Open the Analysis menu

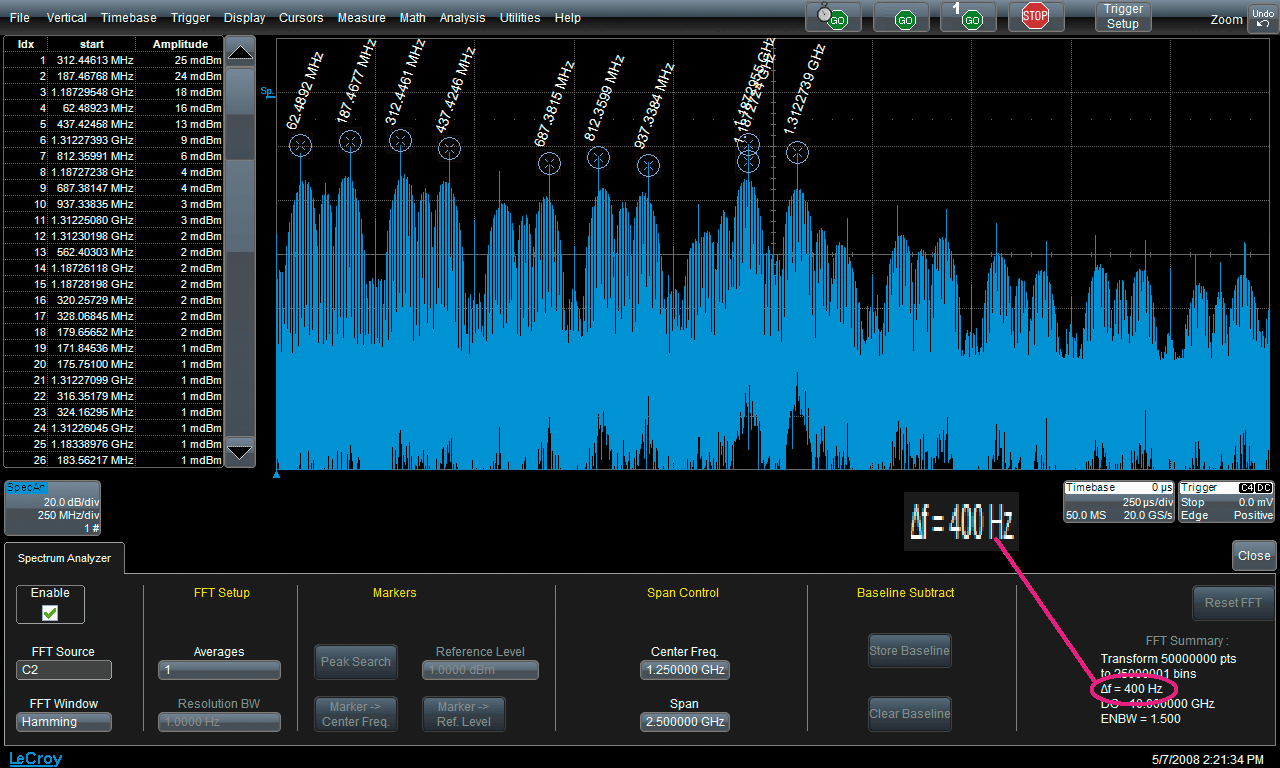pyautogui.click(x=462, y=18)
